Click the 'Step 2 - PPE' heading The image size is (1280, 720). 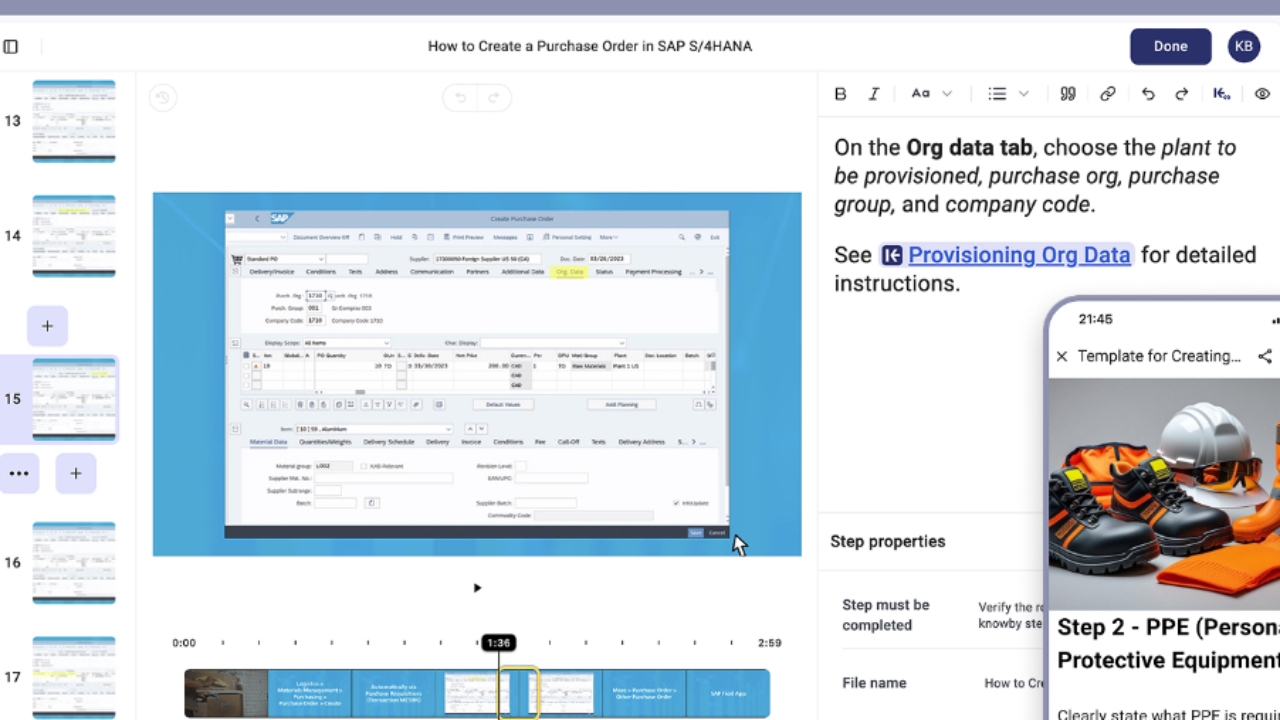point(1168,643)
